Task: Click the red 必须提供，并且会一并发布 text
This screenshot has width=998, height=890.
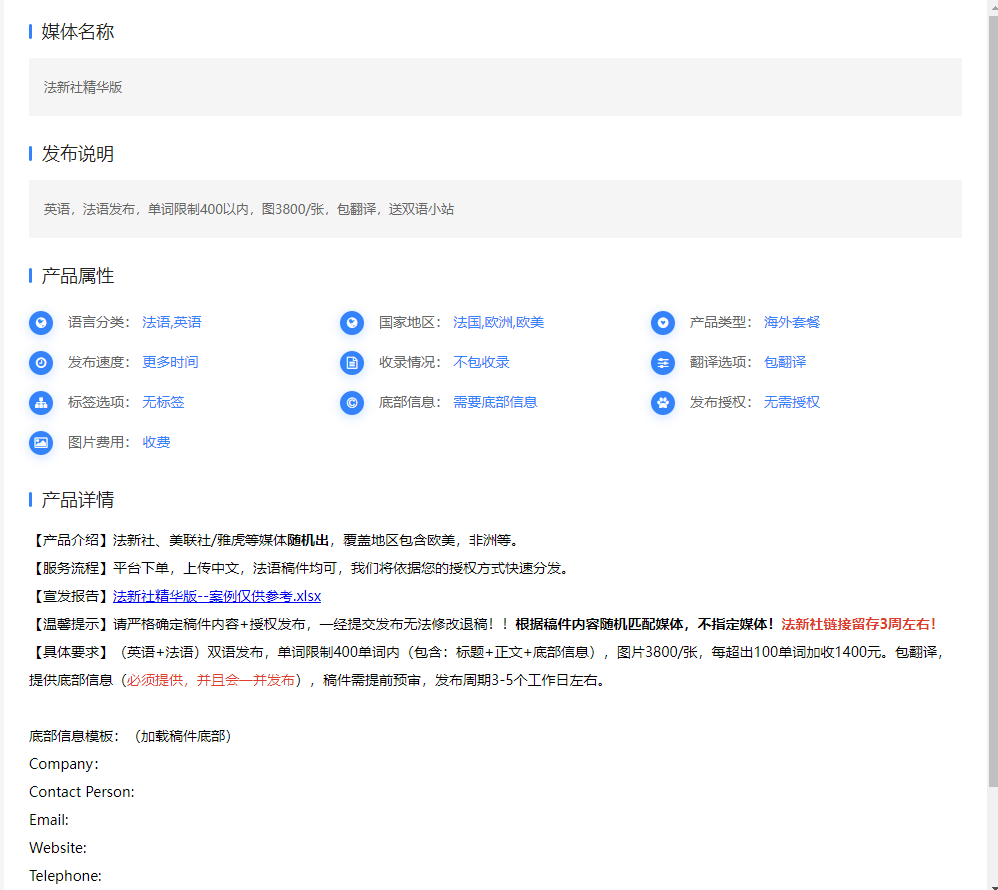Action: tap(211, 680)
